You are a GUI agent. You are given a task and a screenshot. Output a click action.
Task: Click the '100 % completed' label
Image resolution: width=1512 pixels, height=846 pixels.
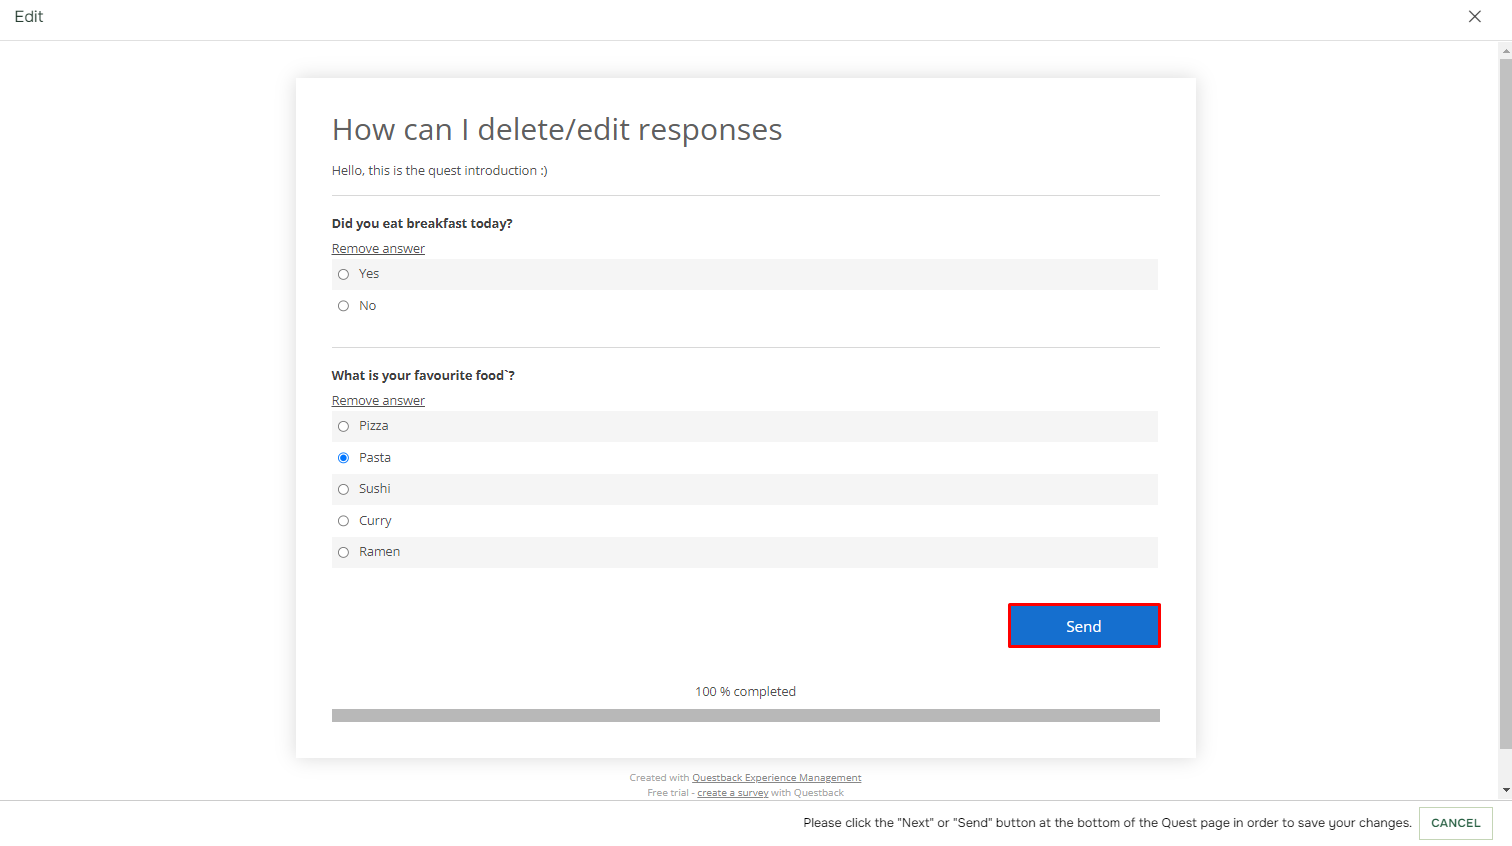point(746,692)
